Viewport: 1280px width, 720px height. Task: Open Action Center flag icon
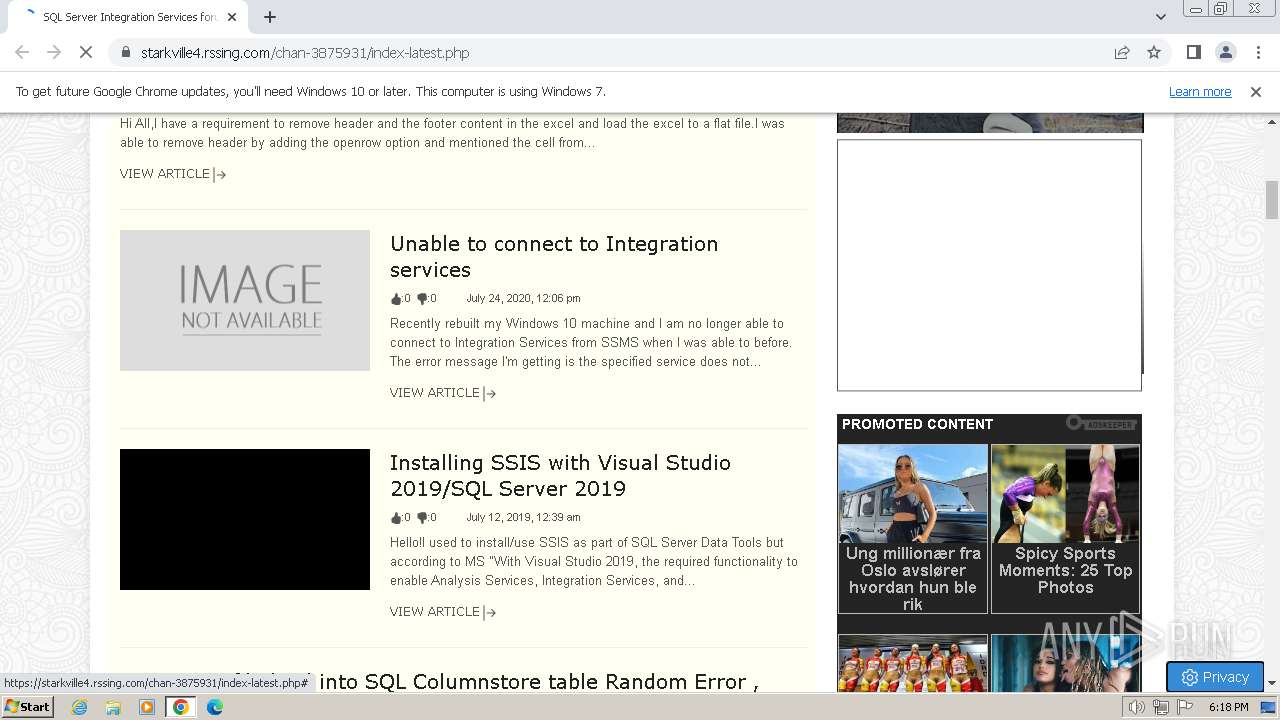point(1185,707)
